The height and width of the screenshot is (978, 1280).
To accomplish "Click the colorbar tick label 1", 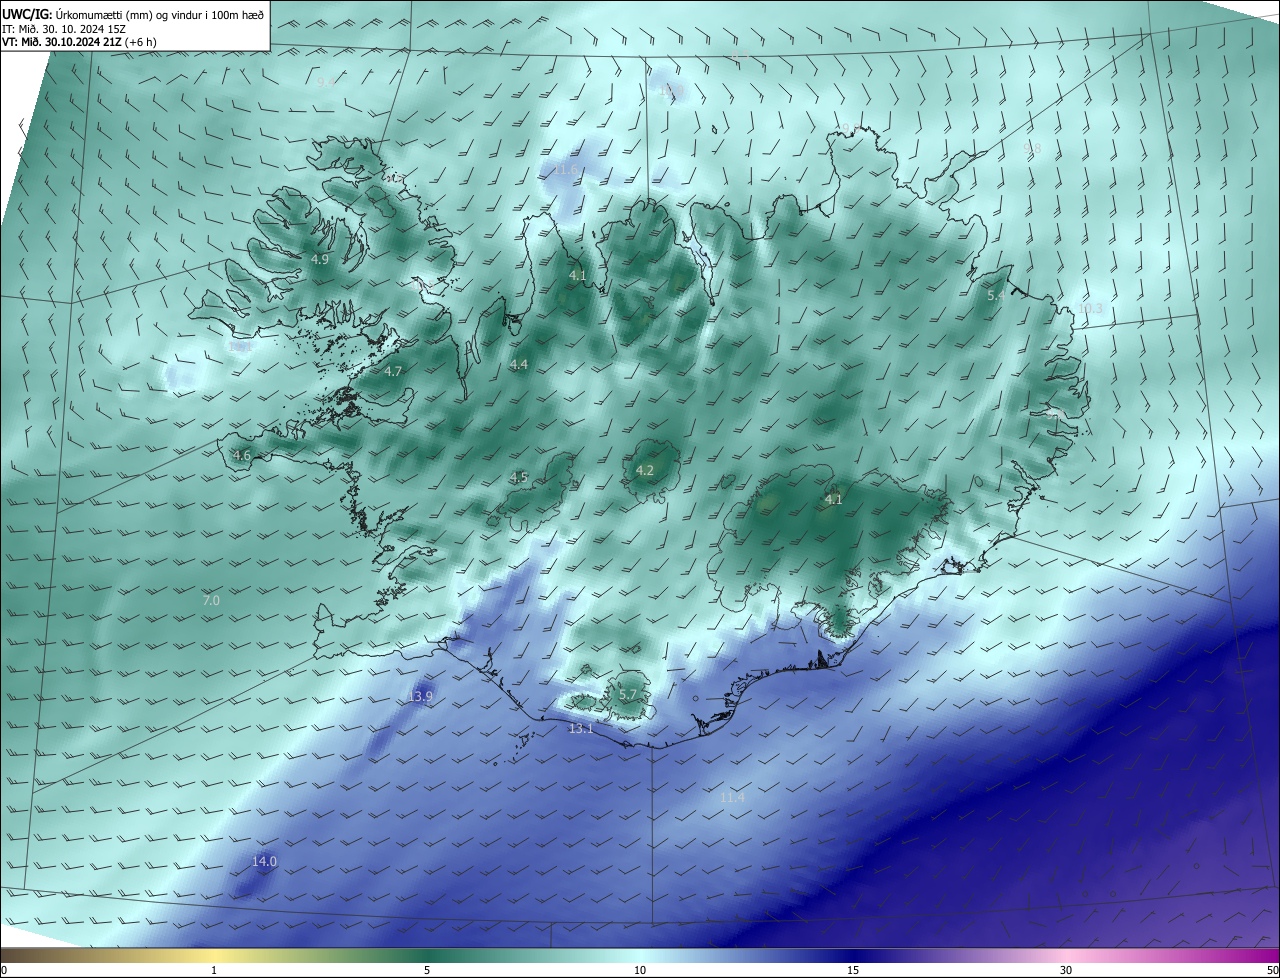I will [x=214, y=970].
